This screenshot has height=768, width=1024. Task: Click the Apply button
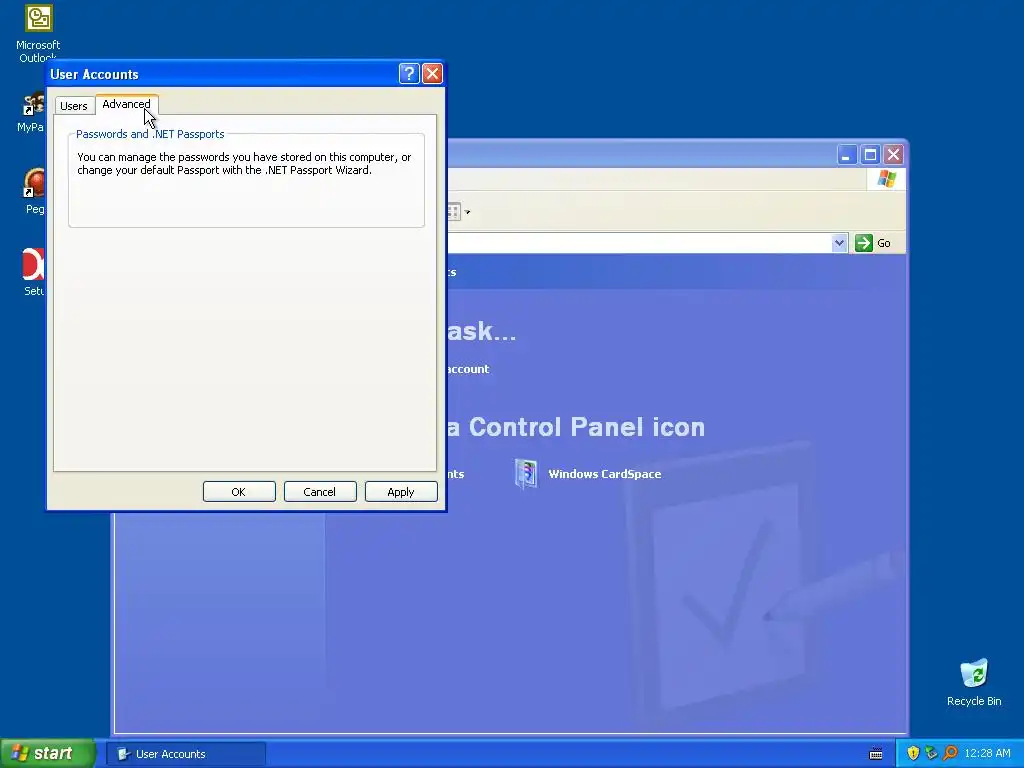[401, 492]
